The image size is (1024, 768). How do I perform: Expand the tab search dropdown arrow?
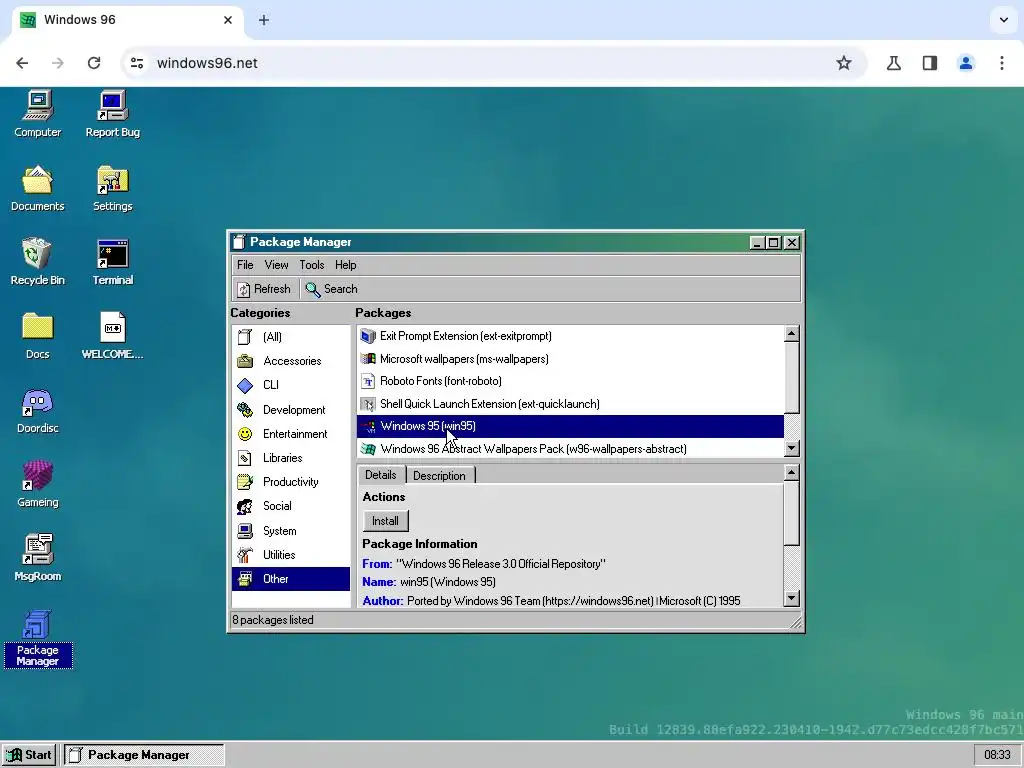(x=1004, y=20)
